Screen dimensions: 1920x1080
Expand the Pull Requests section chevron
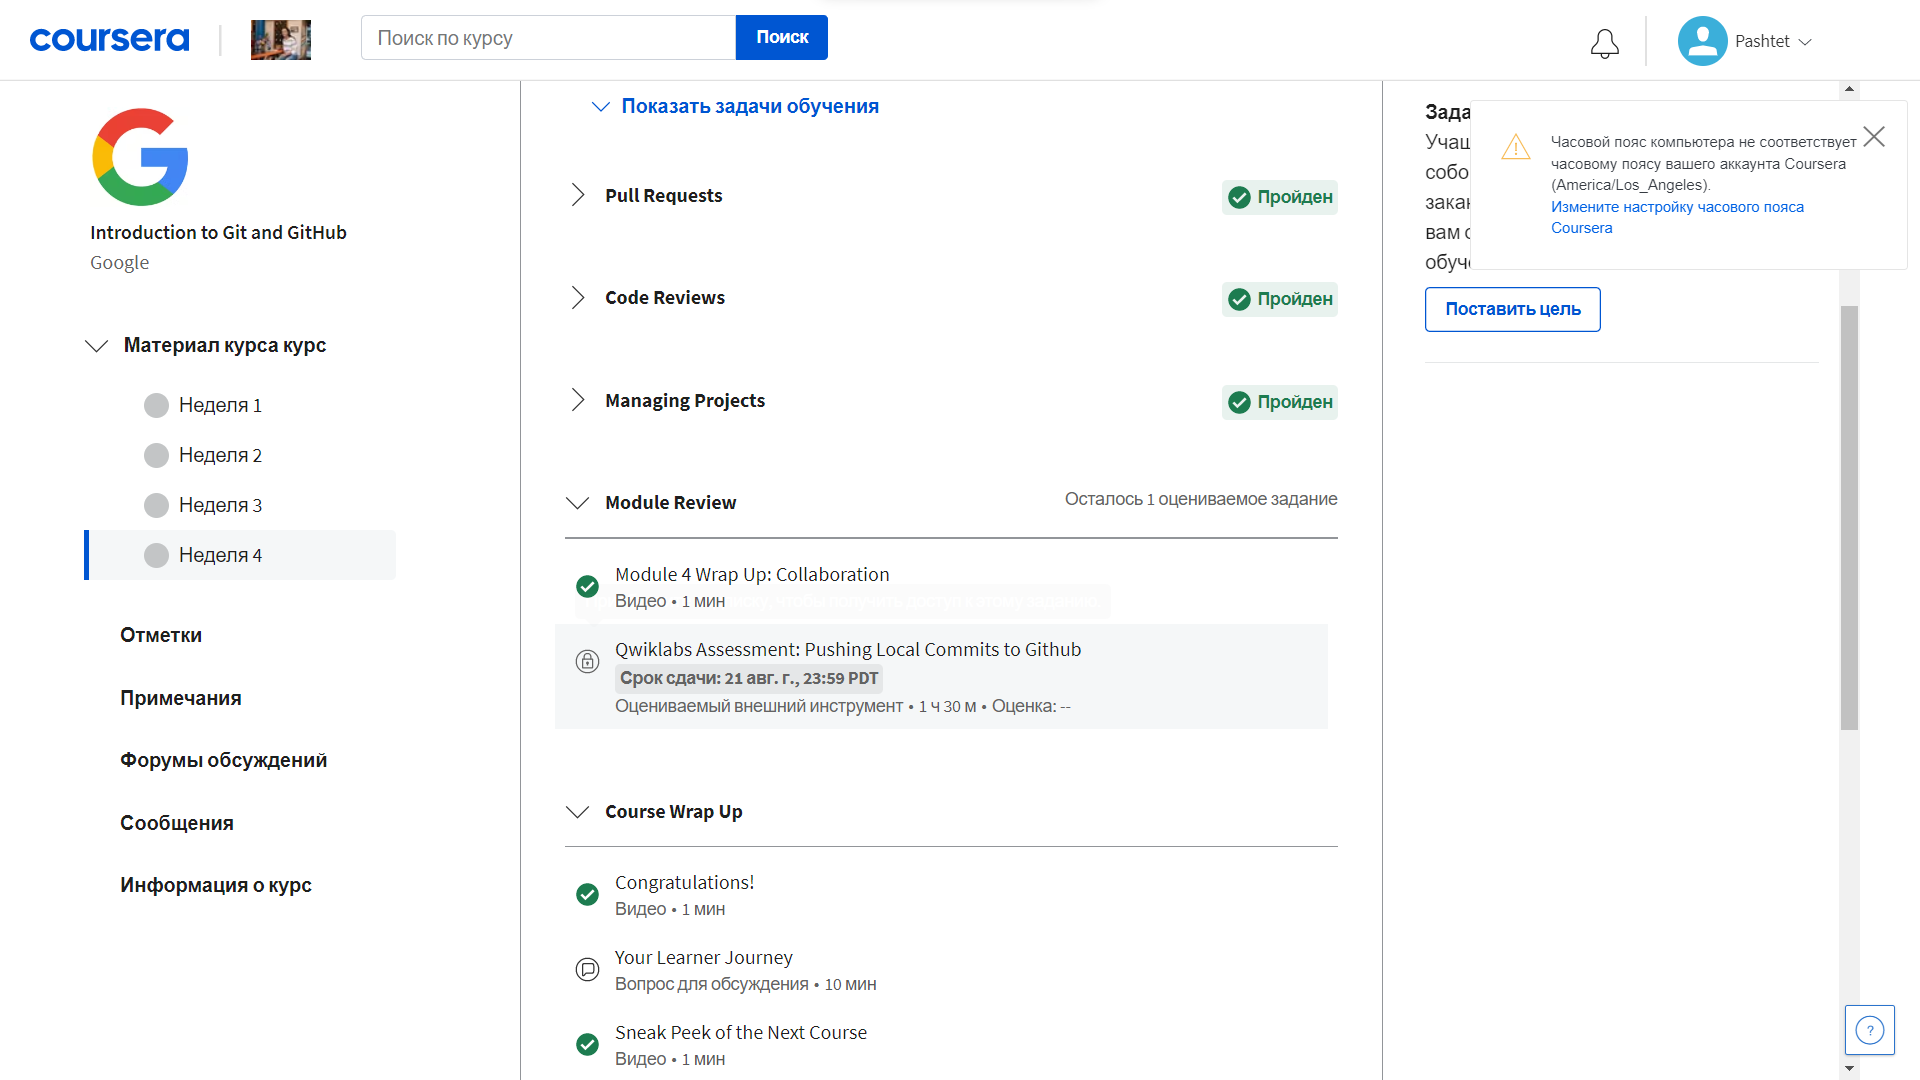[x=577, y=195]
